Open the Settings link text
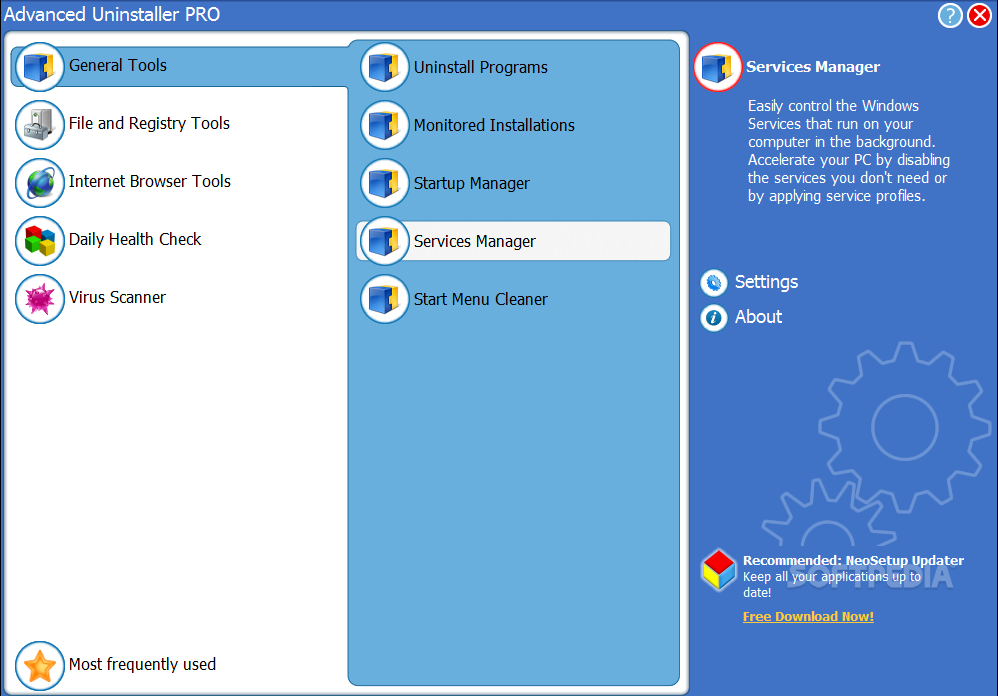This screenshot has width=998, height=696. pyautogui.click(x=766, y=282)
